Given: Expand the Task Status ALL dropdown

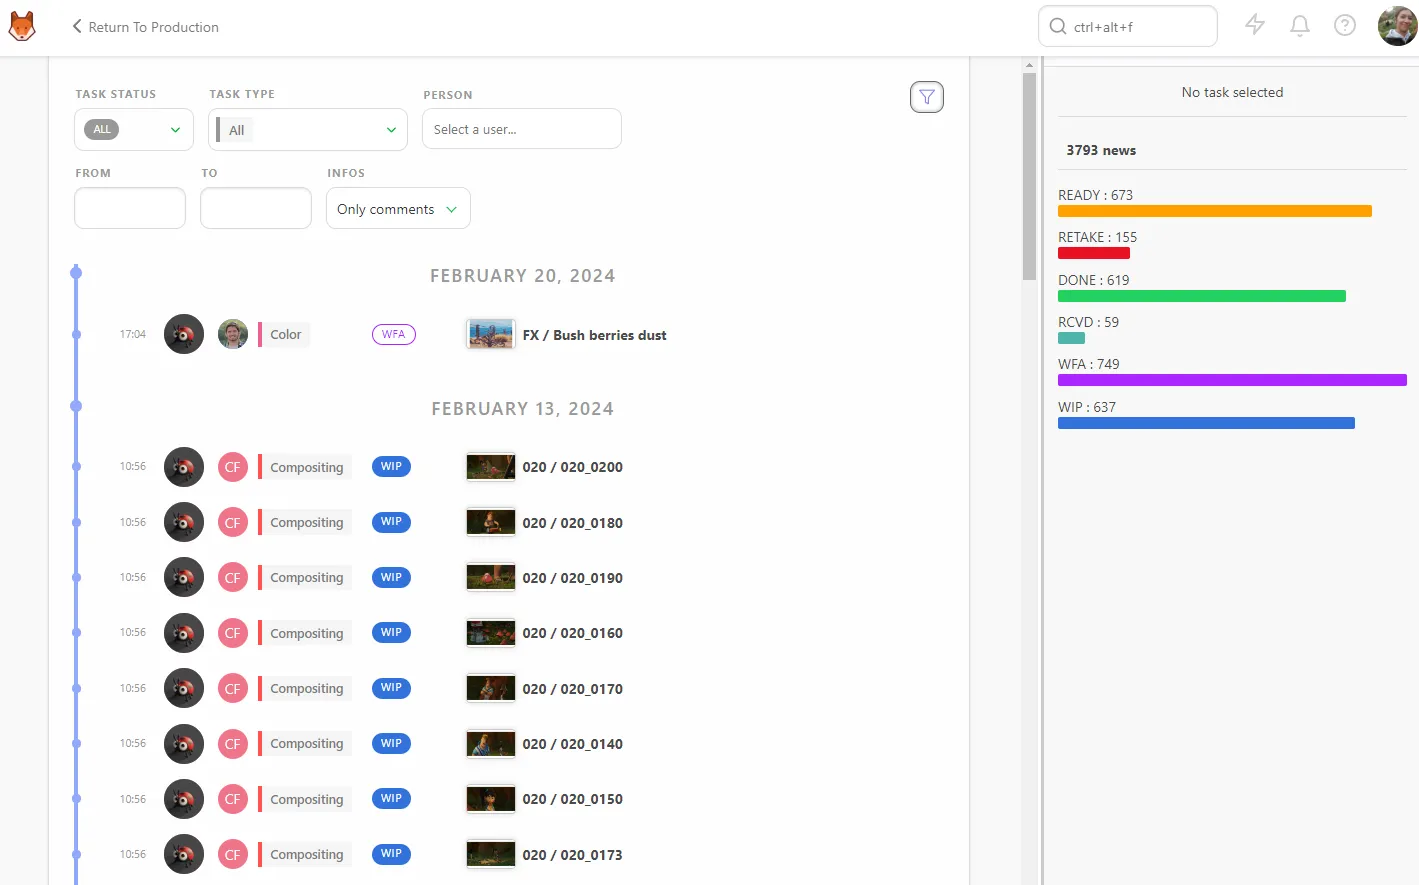Looking at the screenshot, I should tap(134, 130).
